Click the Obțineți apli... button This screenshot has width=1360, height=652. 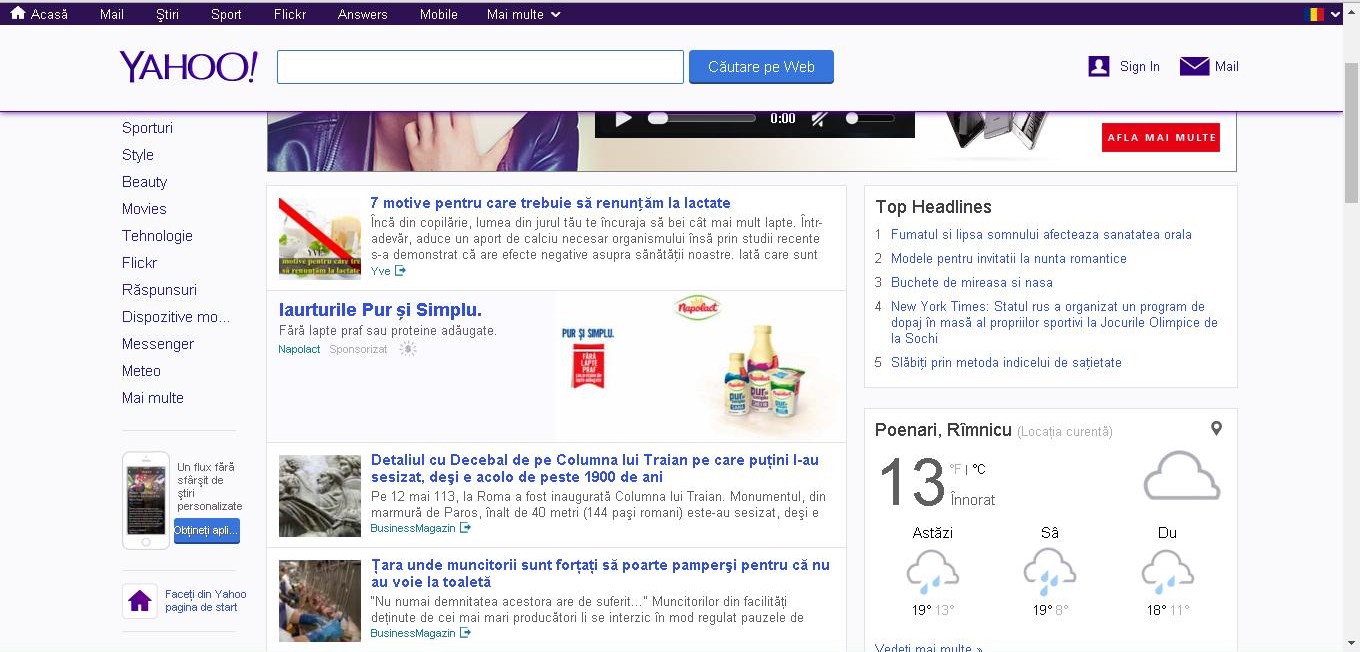[x=207, y=530]
